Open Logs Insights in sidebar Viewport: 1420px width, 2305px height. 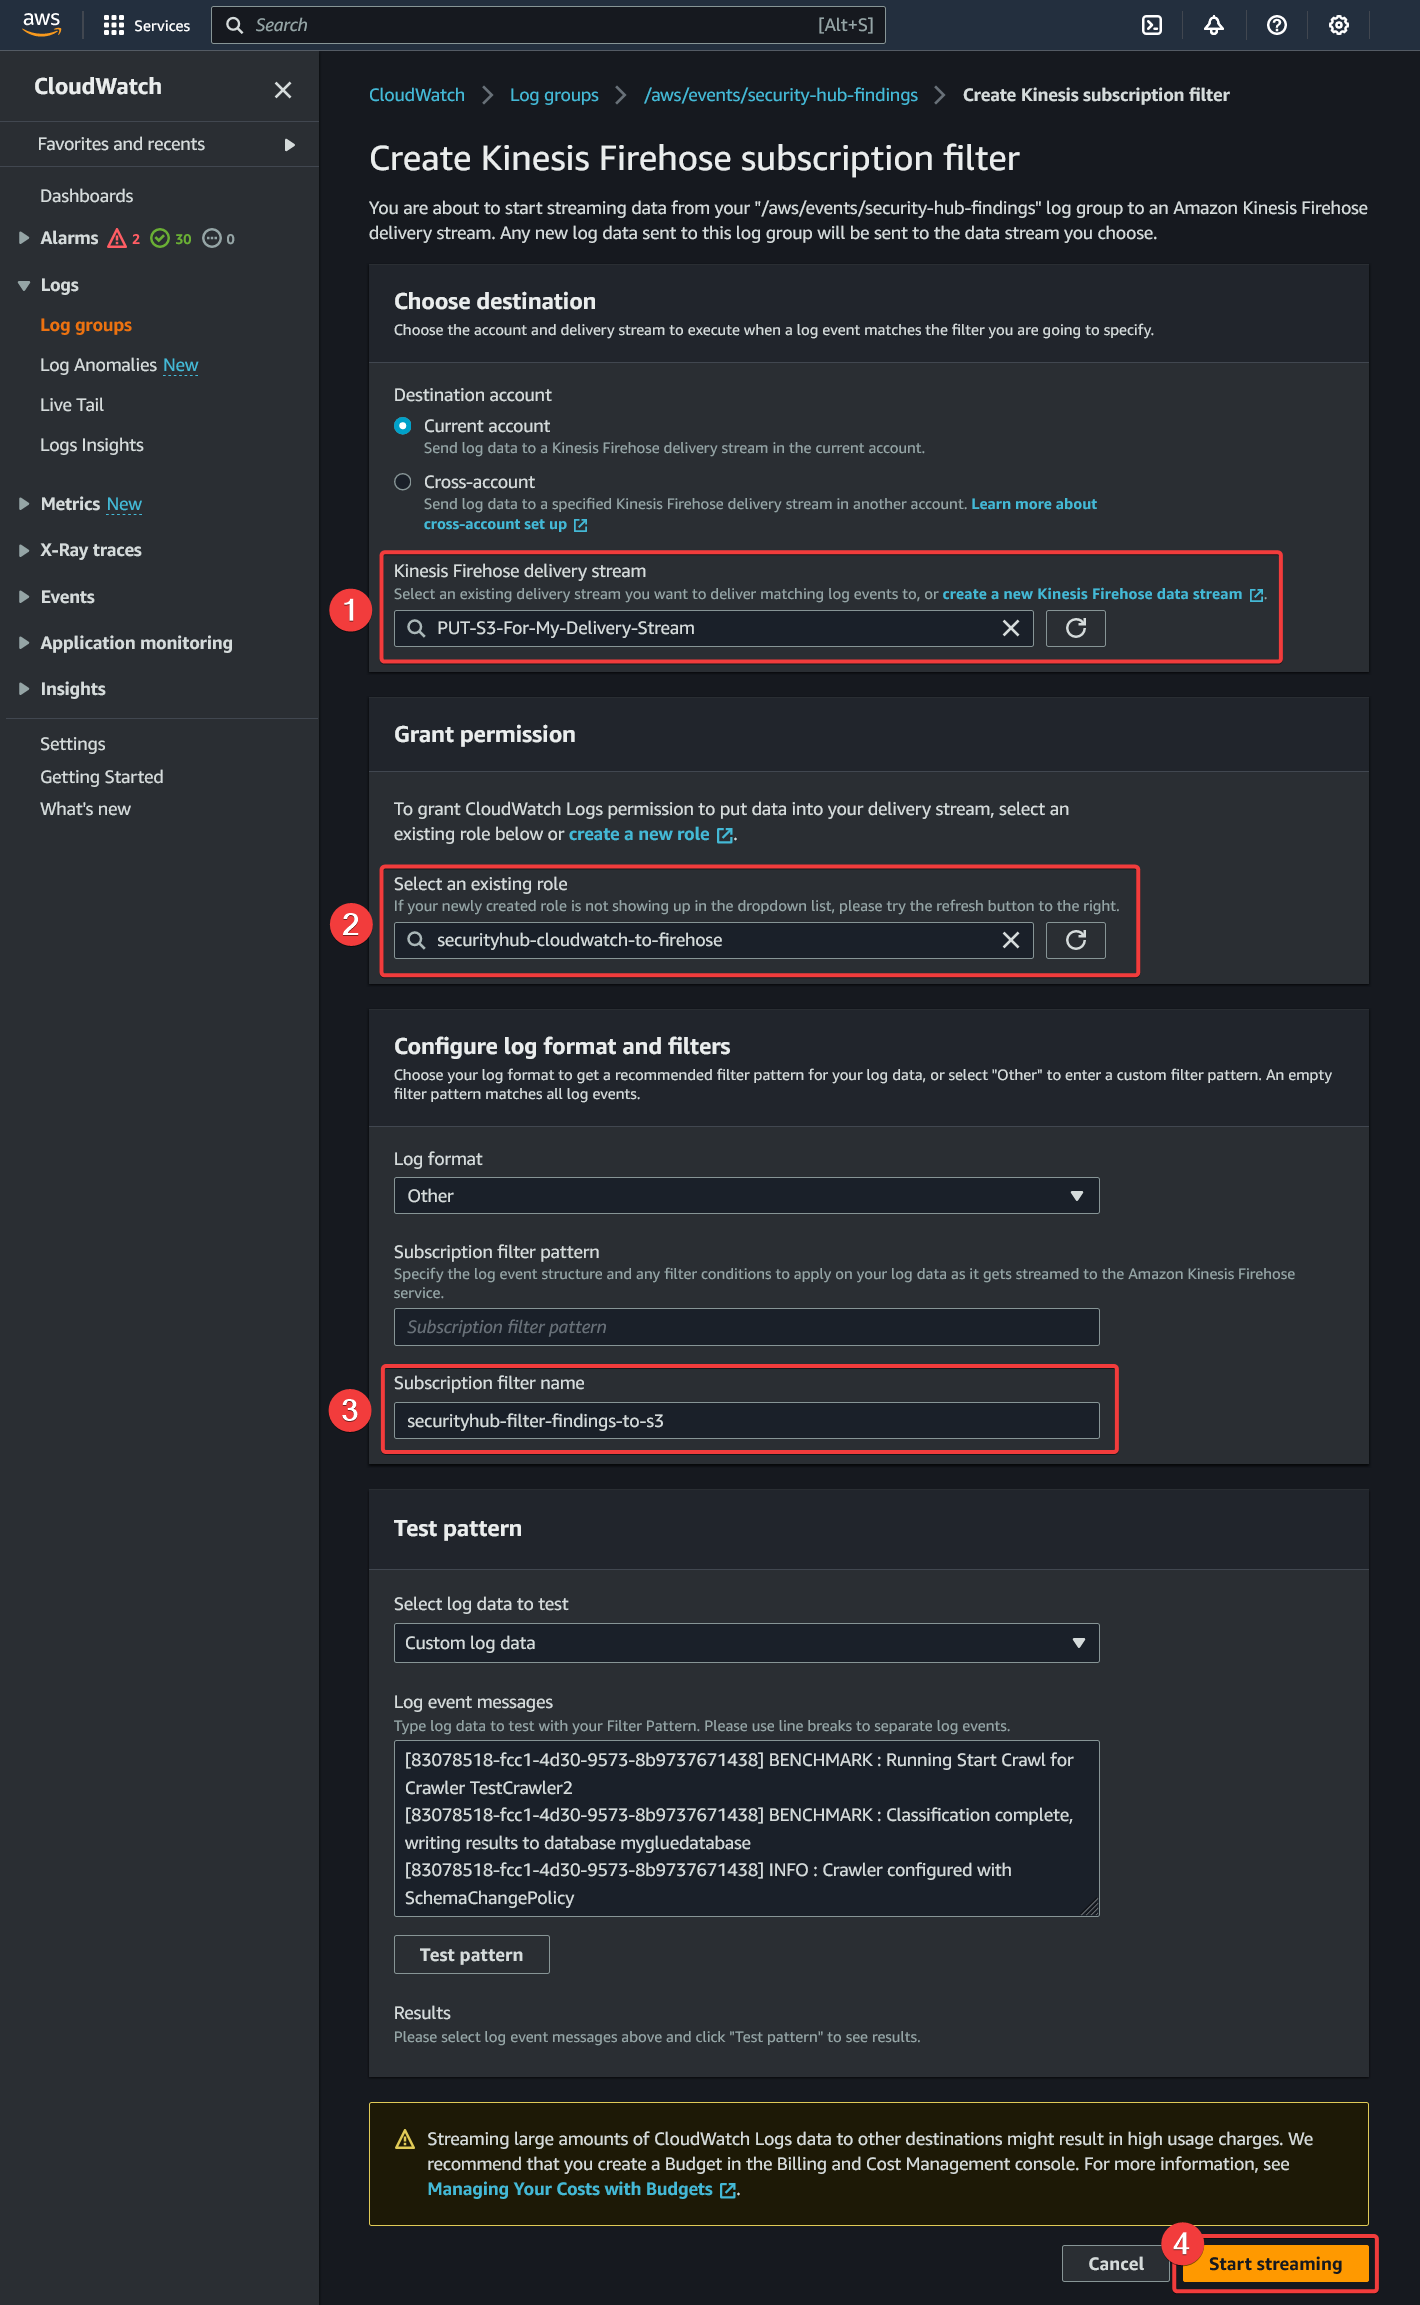pyautogui.click(x=92, y=445)
